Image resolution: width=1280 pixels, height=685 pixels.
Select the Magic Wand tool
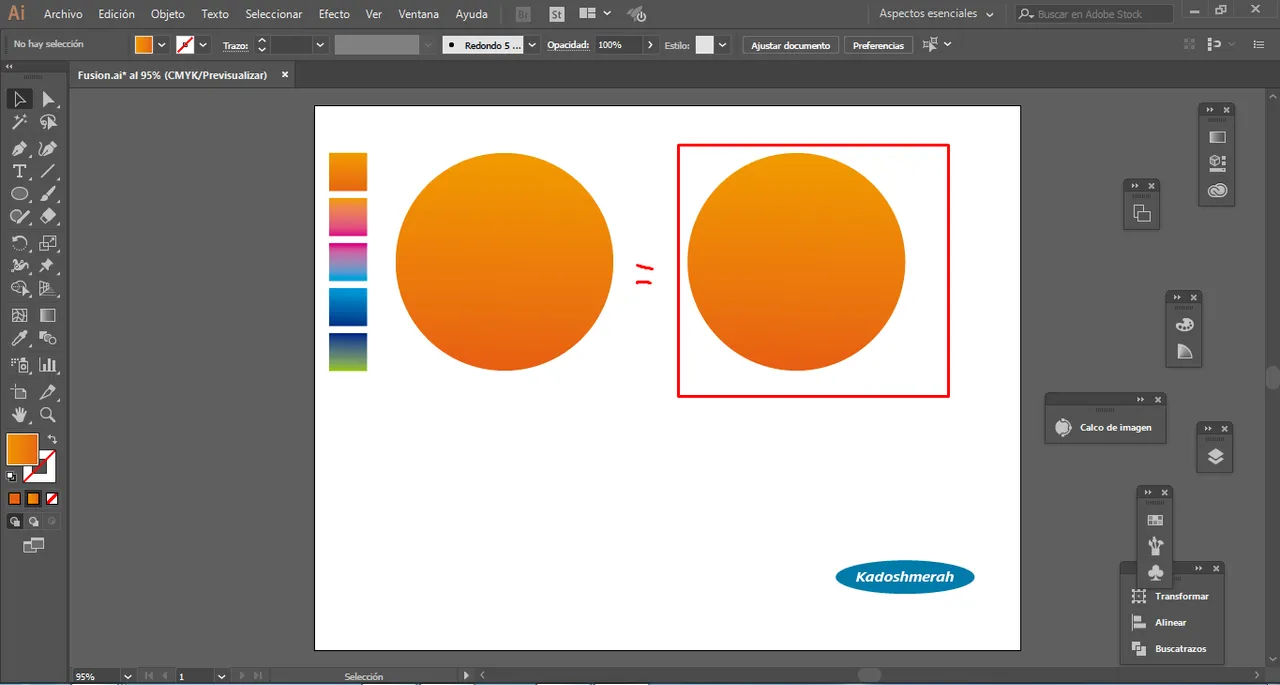(x=19, y=122)
